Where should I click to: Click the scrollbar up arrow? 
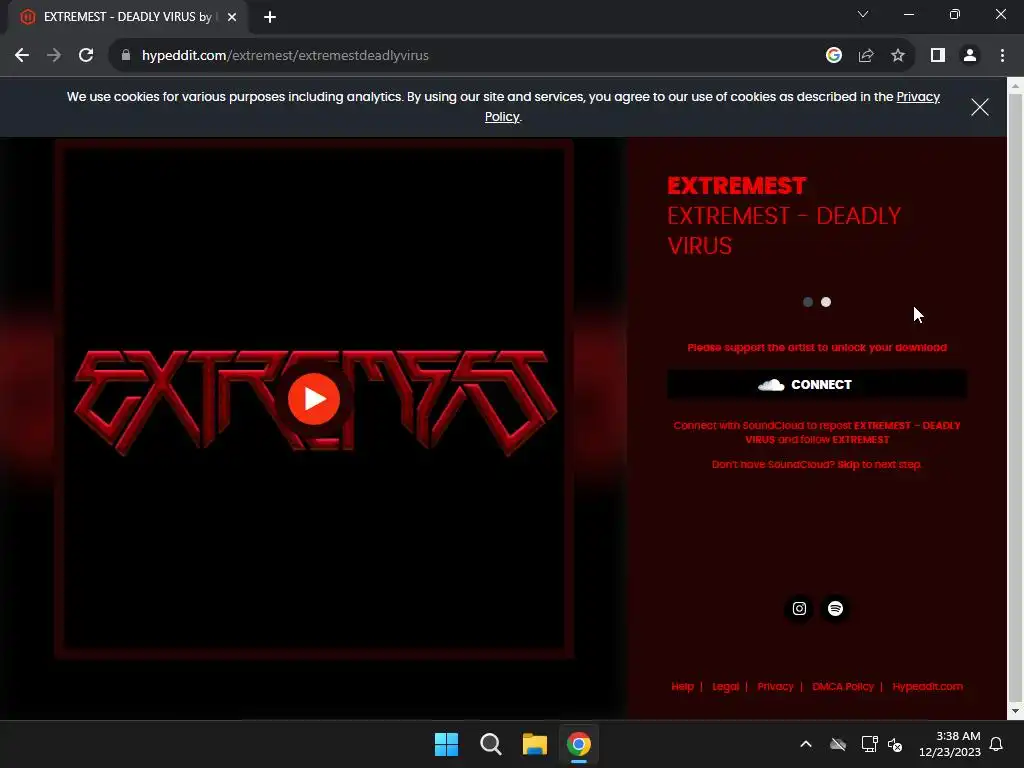pos(1016,84)
